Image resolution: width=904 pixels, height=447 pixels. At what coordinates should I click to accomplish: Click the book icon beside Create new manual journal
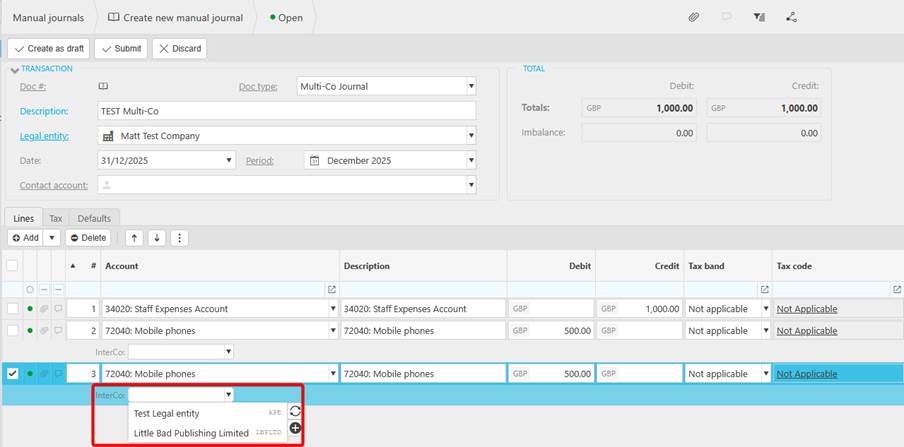tap(114, 17)
